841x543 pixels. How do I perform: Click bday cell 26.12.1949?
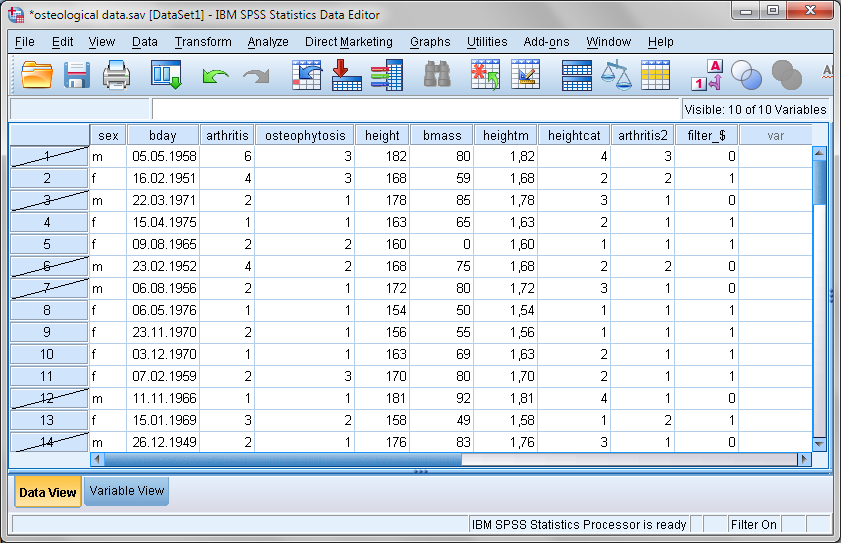(163, 442)
